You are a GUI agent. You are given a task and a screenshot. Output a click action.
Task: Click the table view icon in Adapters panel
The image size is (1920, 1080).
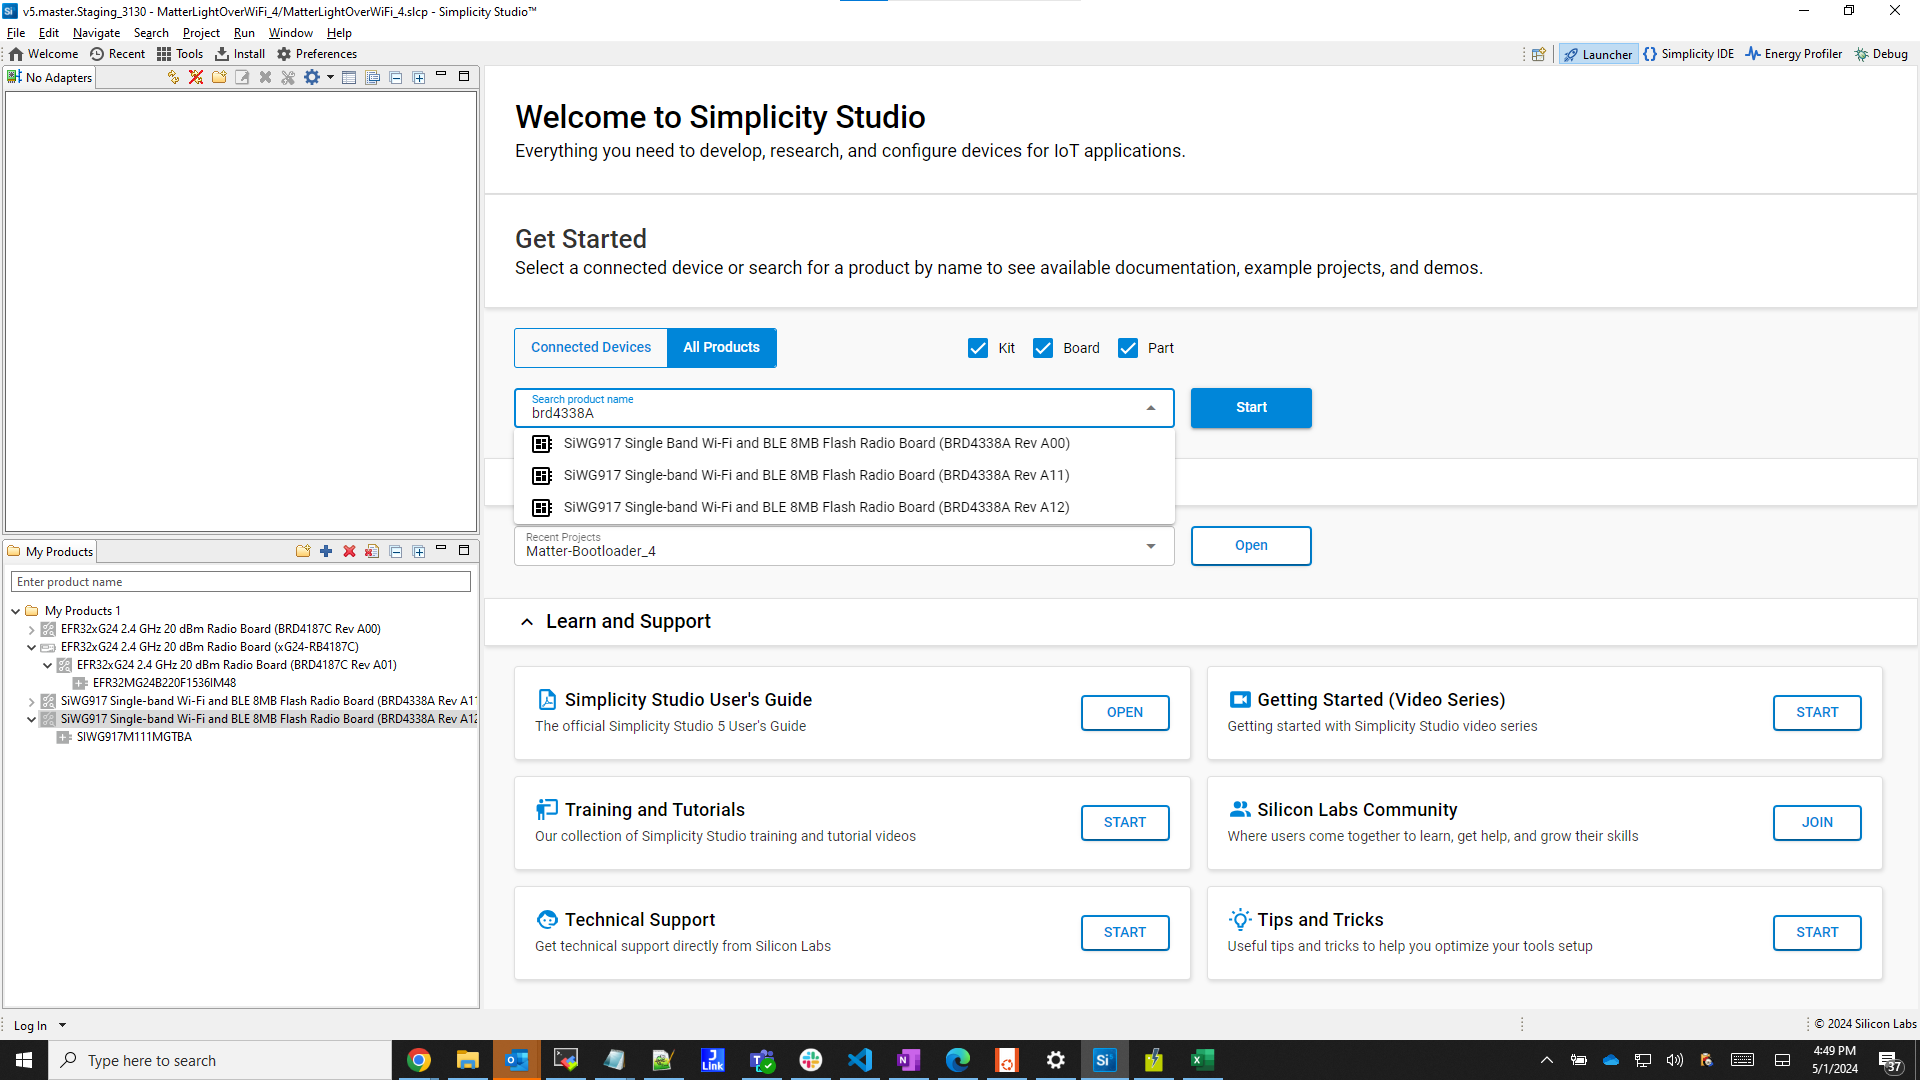click(x=349, y=77)
